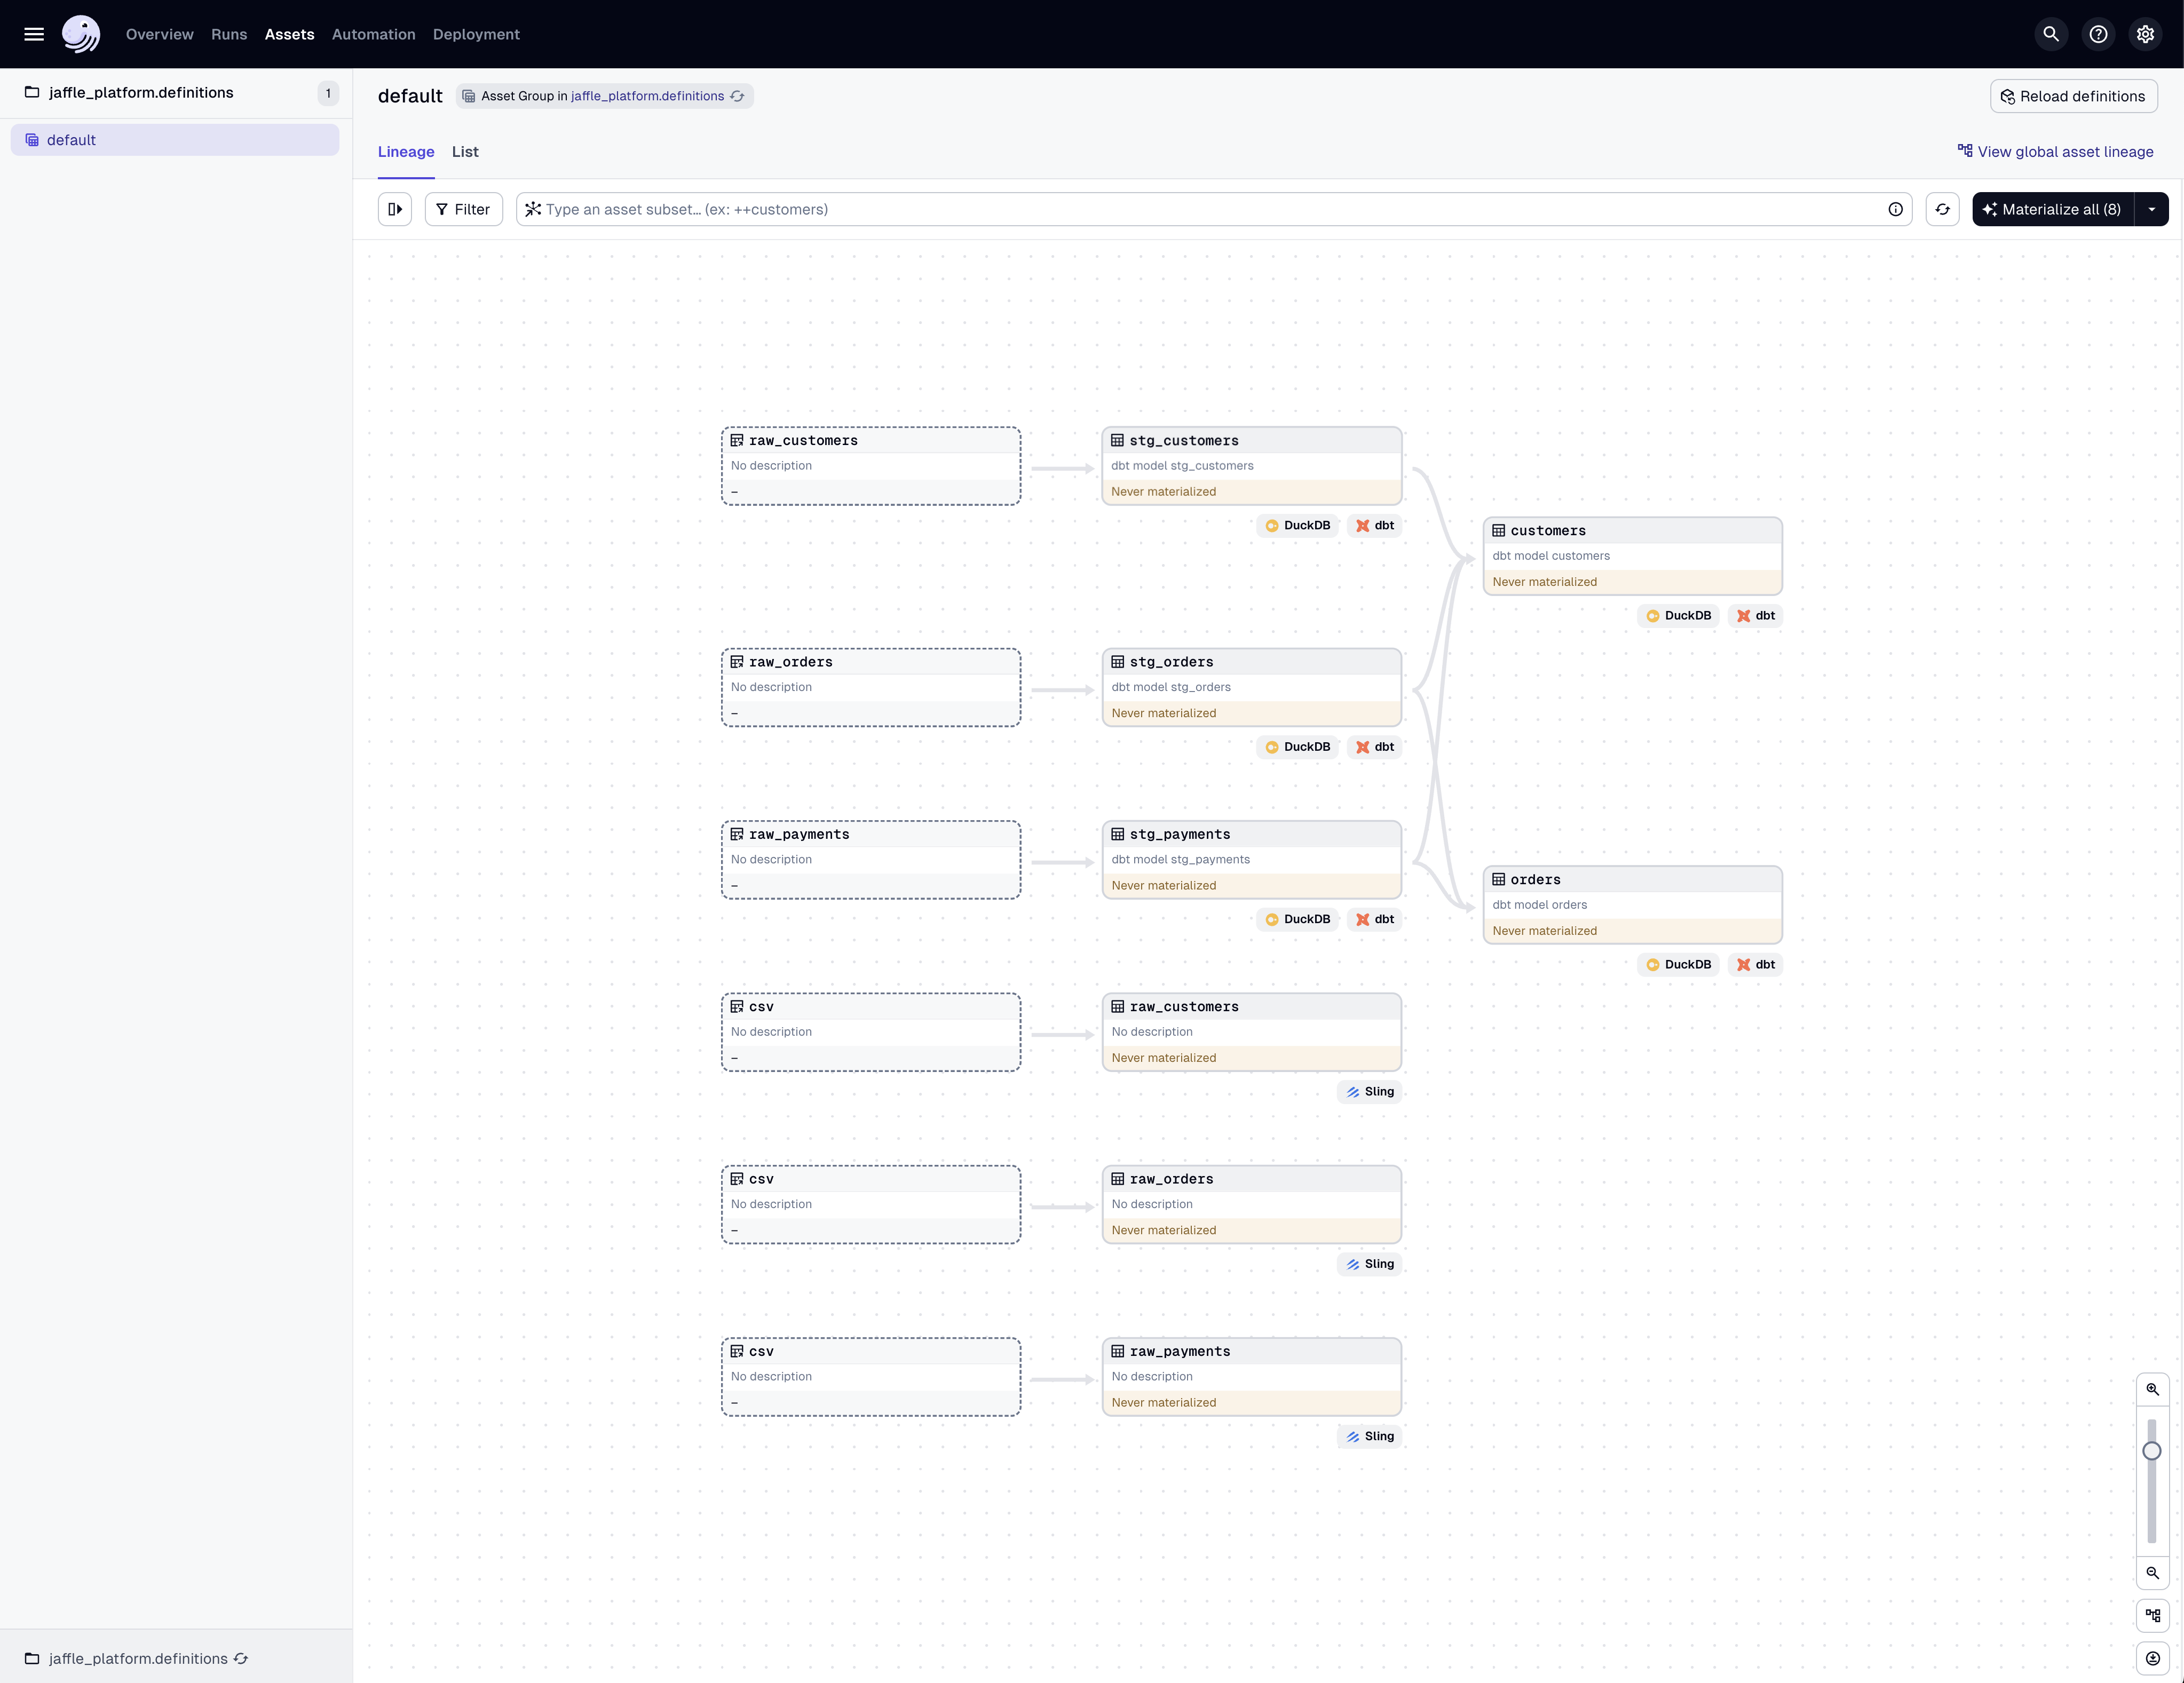Screen dimensions: 2184x1683
Task: Click the graph zoom slider handle
Action: tap(2152, 1450)
